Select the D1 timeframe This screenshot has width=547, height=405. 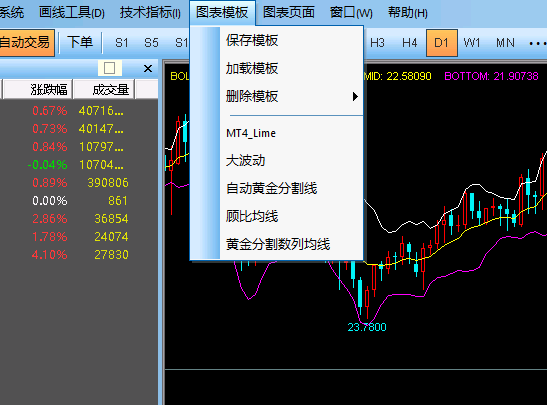point(441,43)
